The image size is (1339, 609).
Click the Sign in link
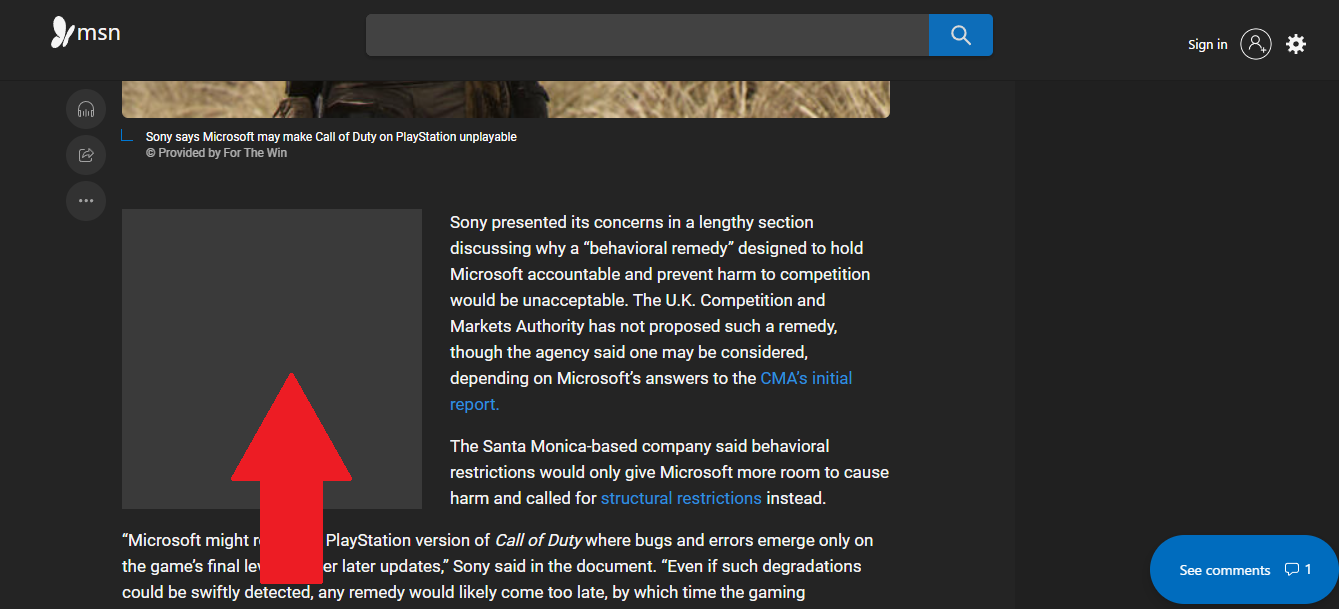1207,44
